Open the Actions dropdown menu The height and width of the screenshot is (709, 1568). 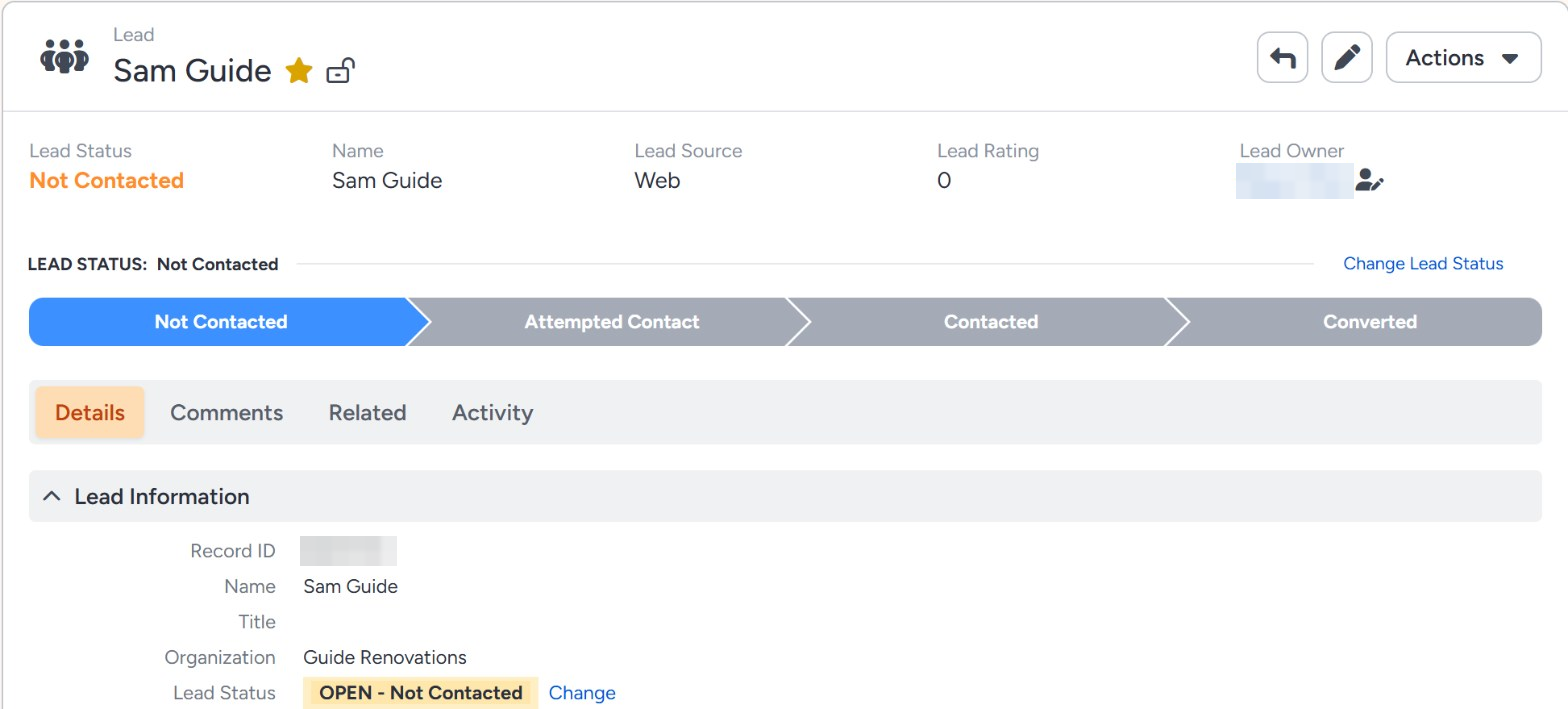[1463, 58]
